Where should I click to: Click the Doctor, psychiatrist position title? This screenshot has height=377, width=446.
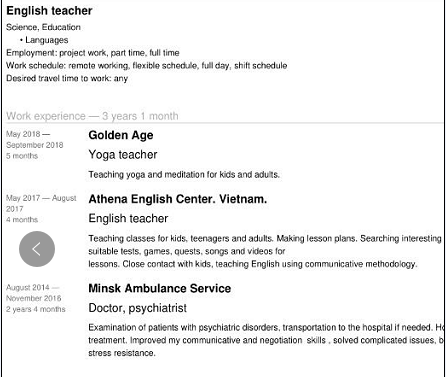[137, 308]
